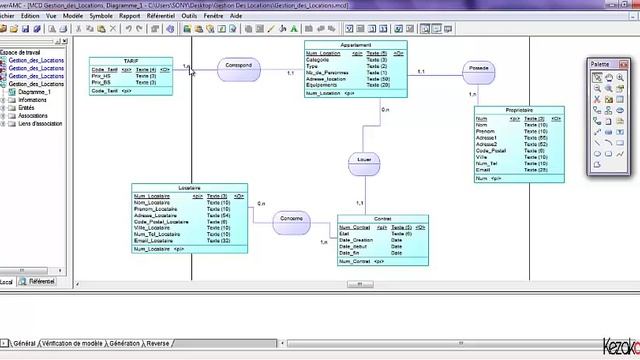Select the rounded rectangle tool in Palette
Screen dimensions: 640x360
tap(609, 154)
